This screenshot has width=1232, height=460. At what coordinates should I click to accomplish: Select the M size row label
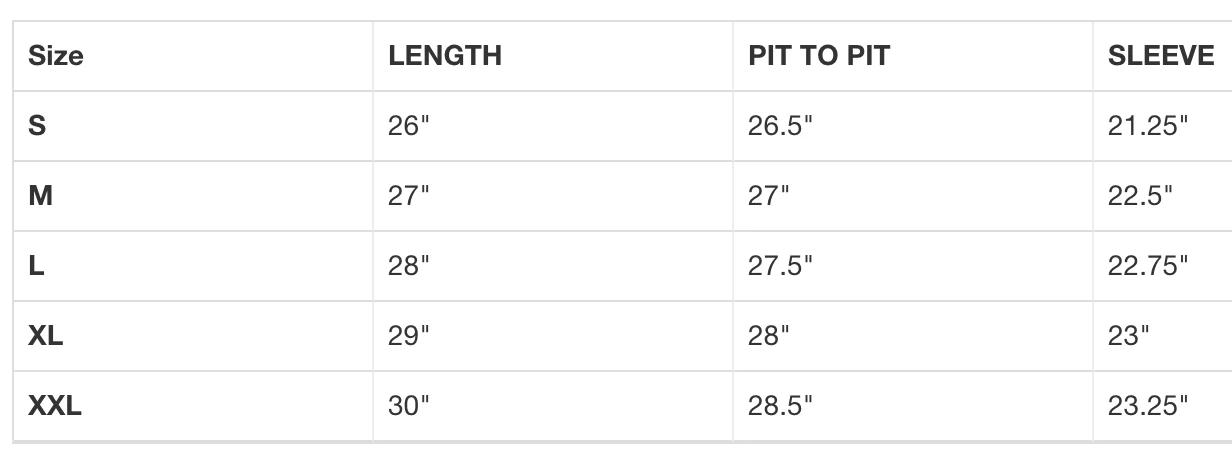pyautogui.click(x=41, y=197)
